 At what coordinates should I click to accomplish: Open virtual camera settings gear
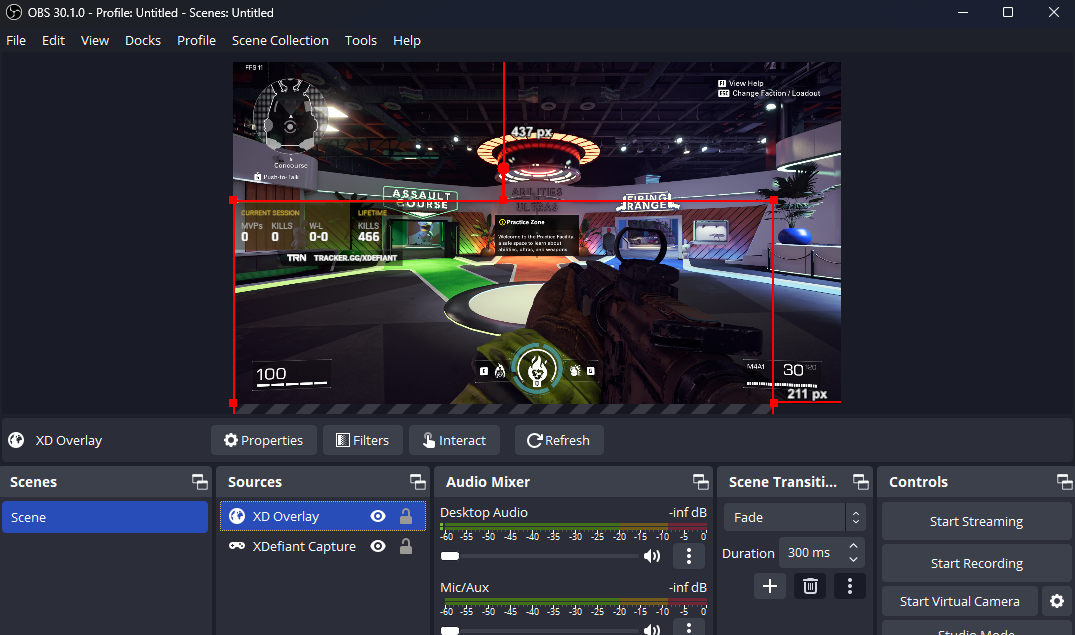point(1056,601)
